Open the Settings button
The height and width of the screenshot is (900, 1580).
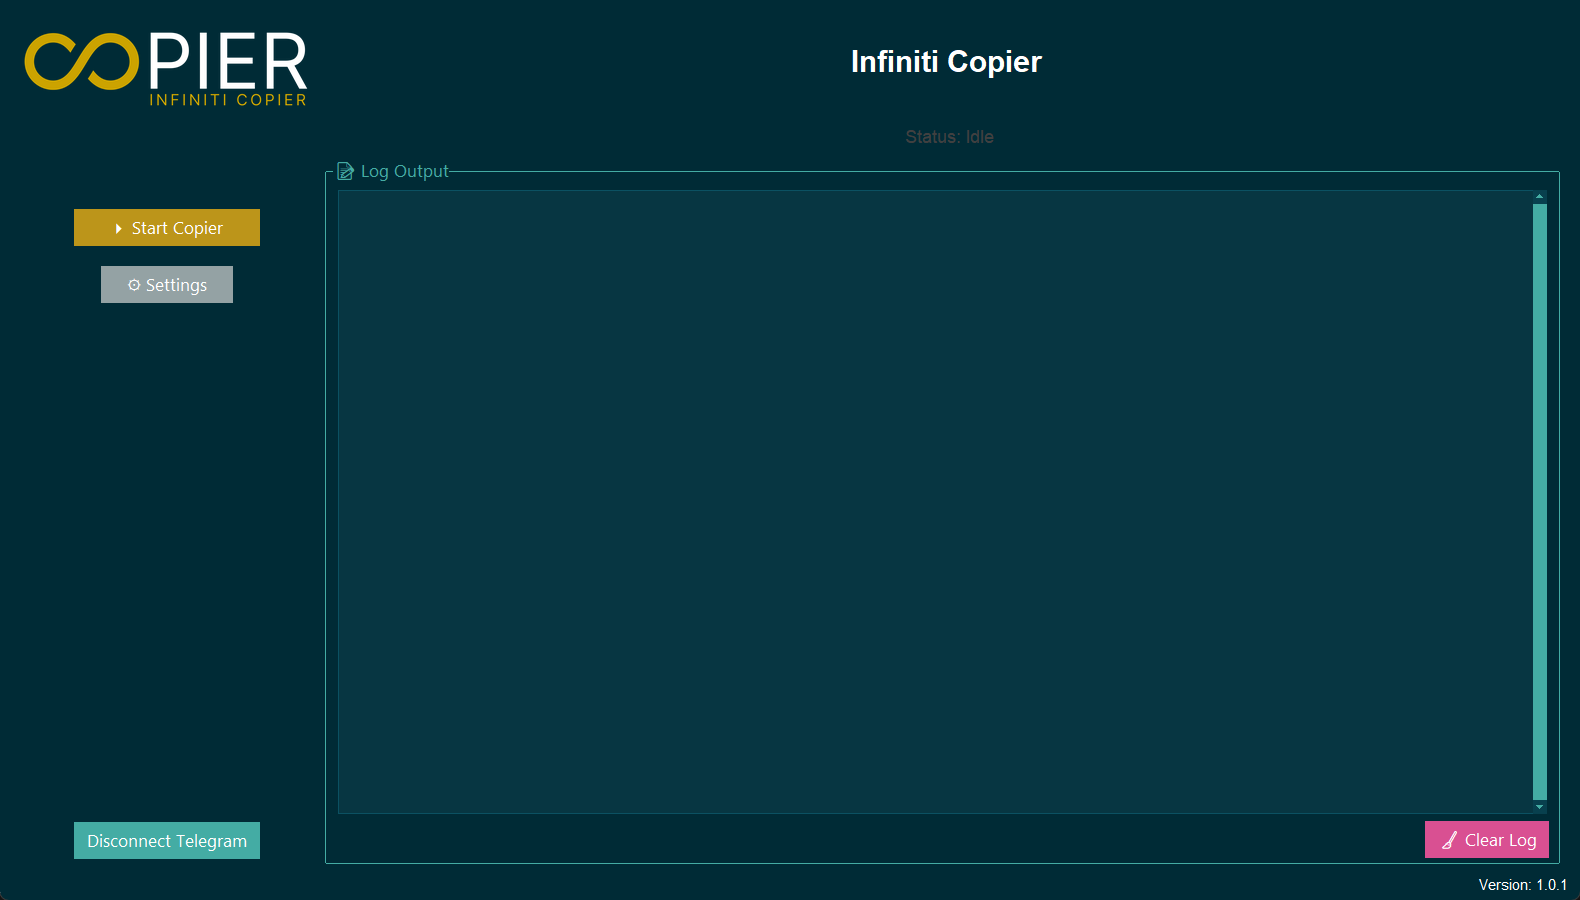pyautogui.click(x=167, y=284)
